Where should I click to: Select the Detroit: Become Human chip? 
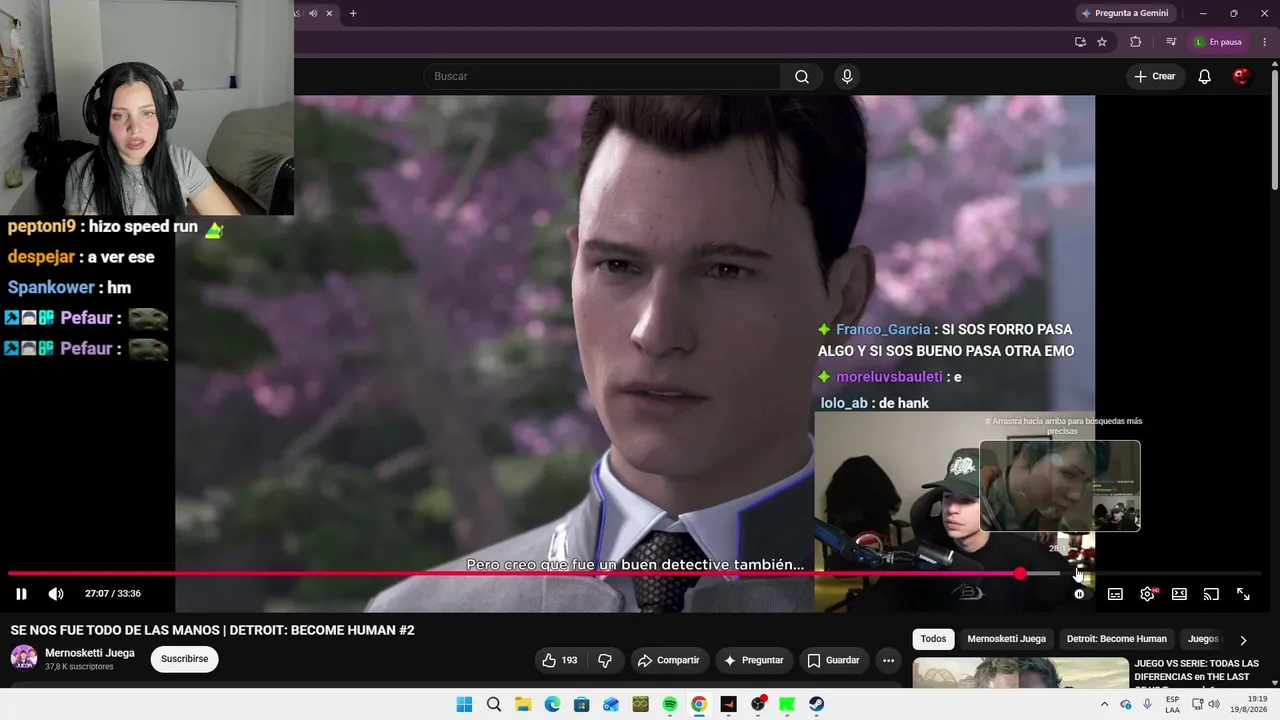click(1116, 639)
